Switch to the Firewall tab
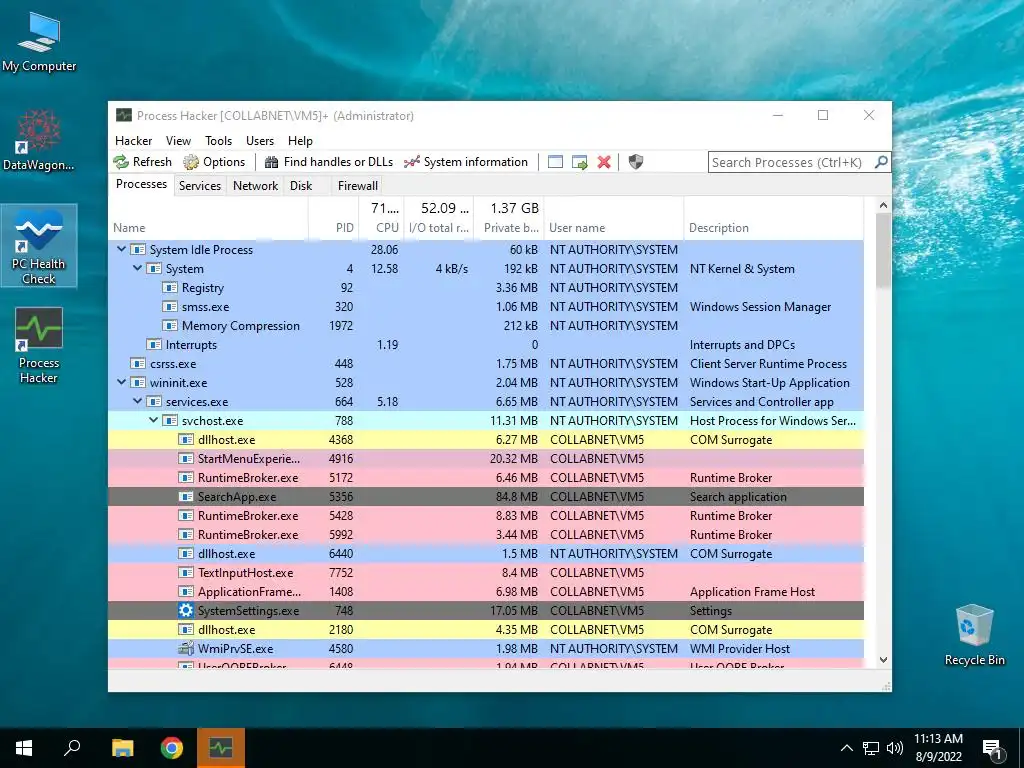Viewport: 1024px width, 768px height. tap(357, 185)
